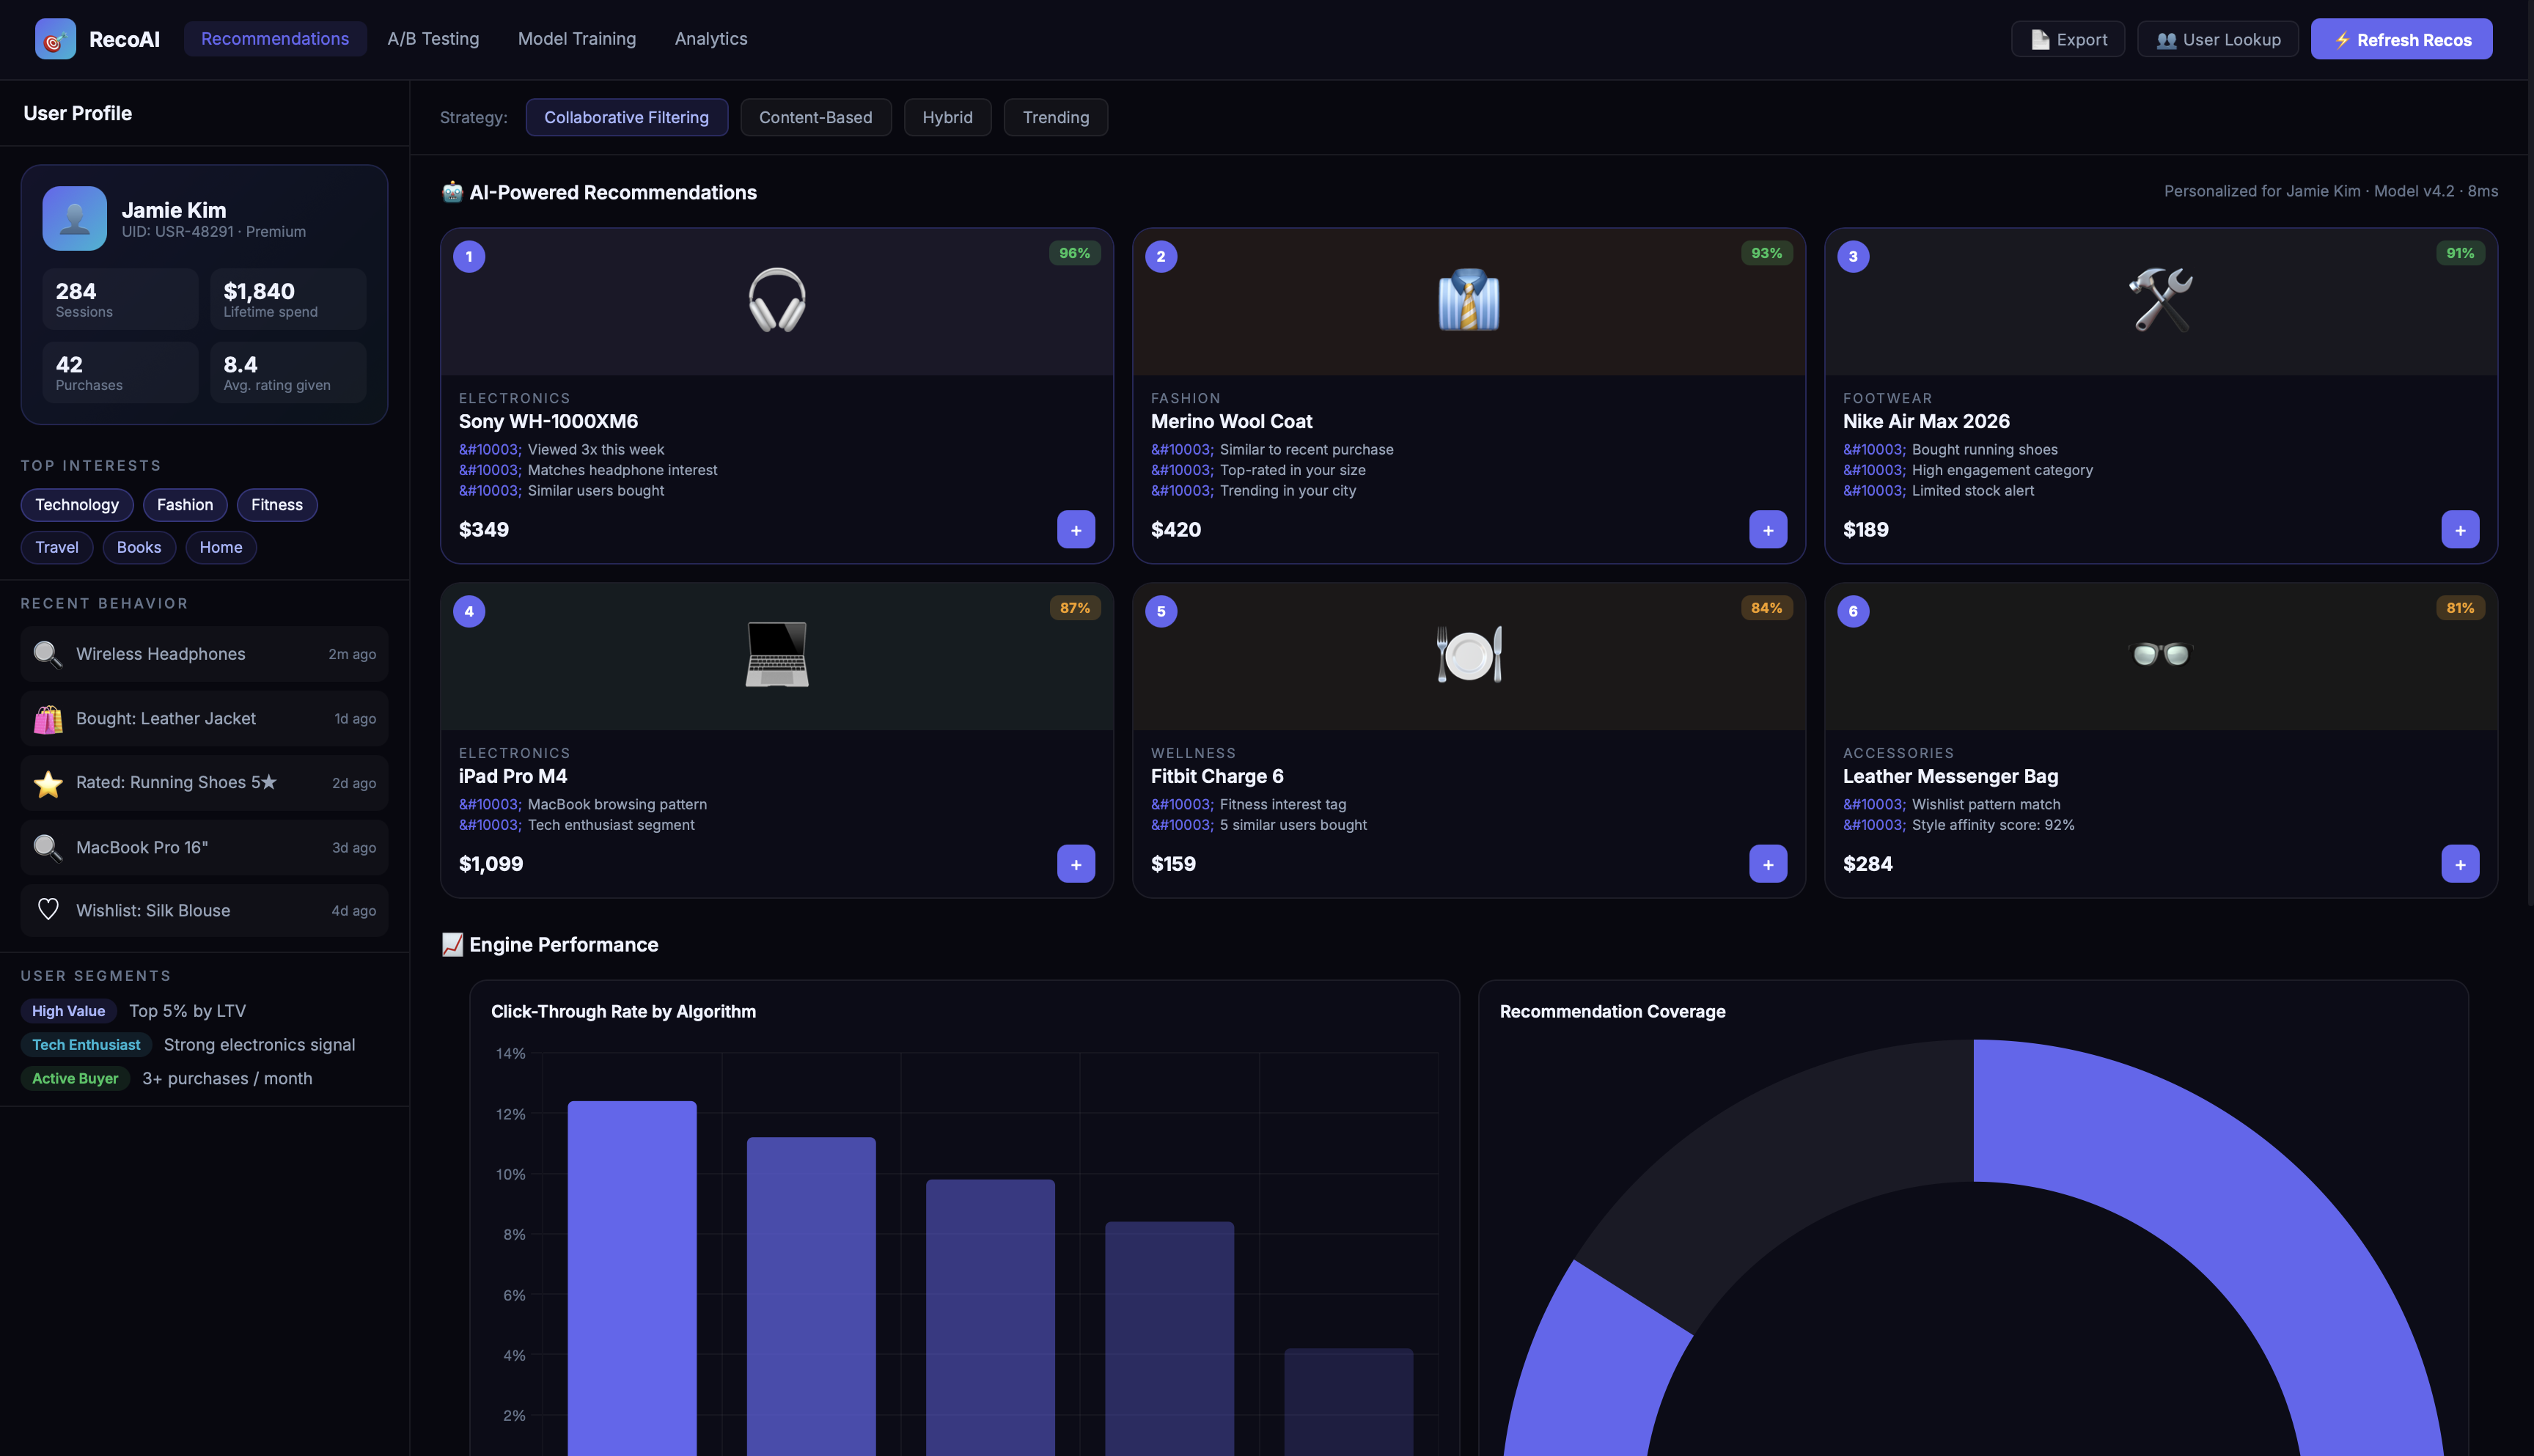Click Jamie Kim's profile avatar

pos(74,218)
